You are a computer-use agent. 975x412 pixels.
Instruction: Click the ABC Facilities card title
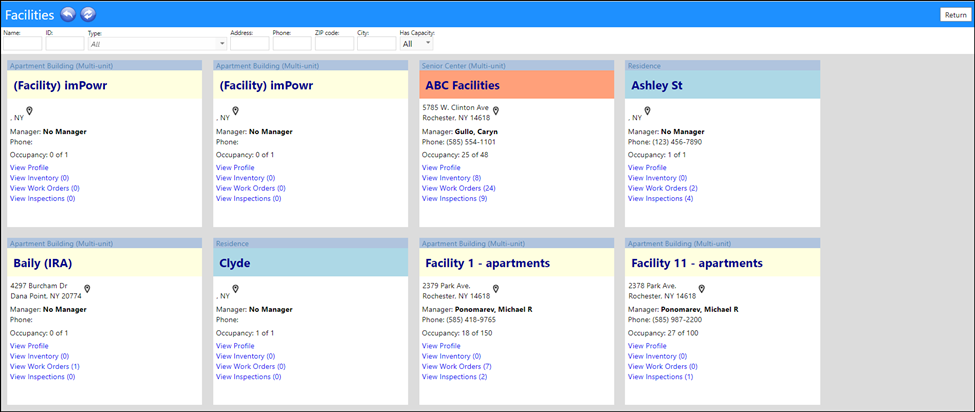[x=463, y=86]
